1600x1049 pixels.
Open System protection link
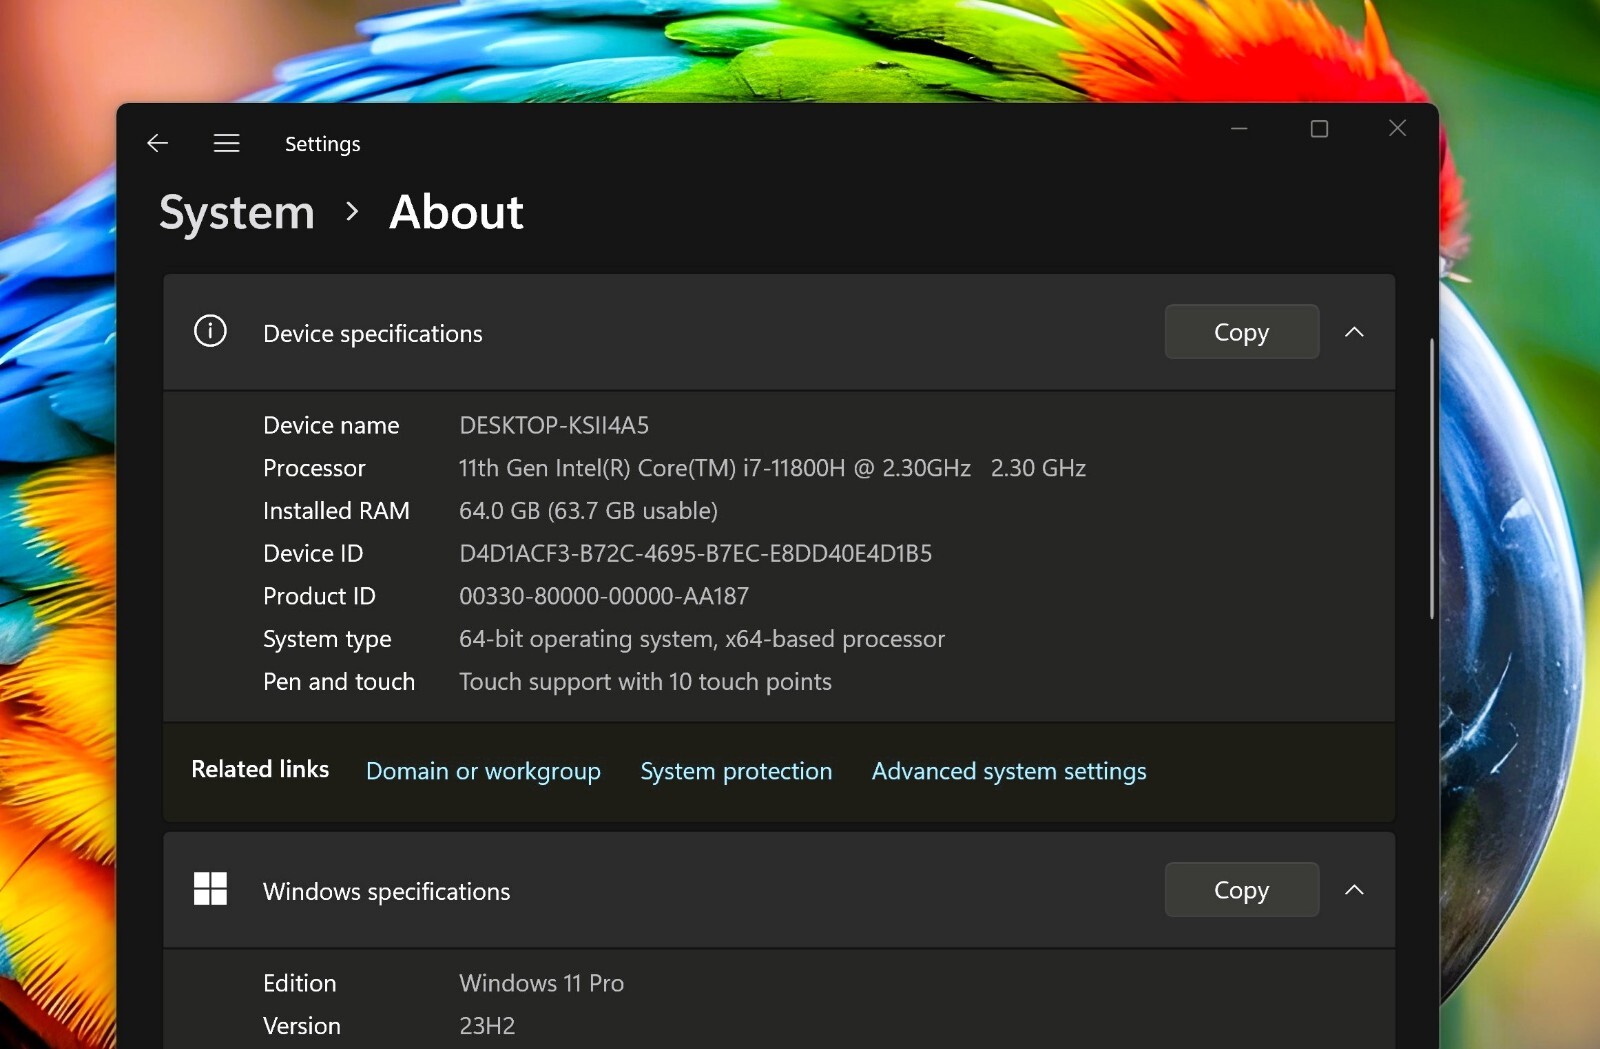pos(736,771)
